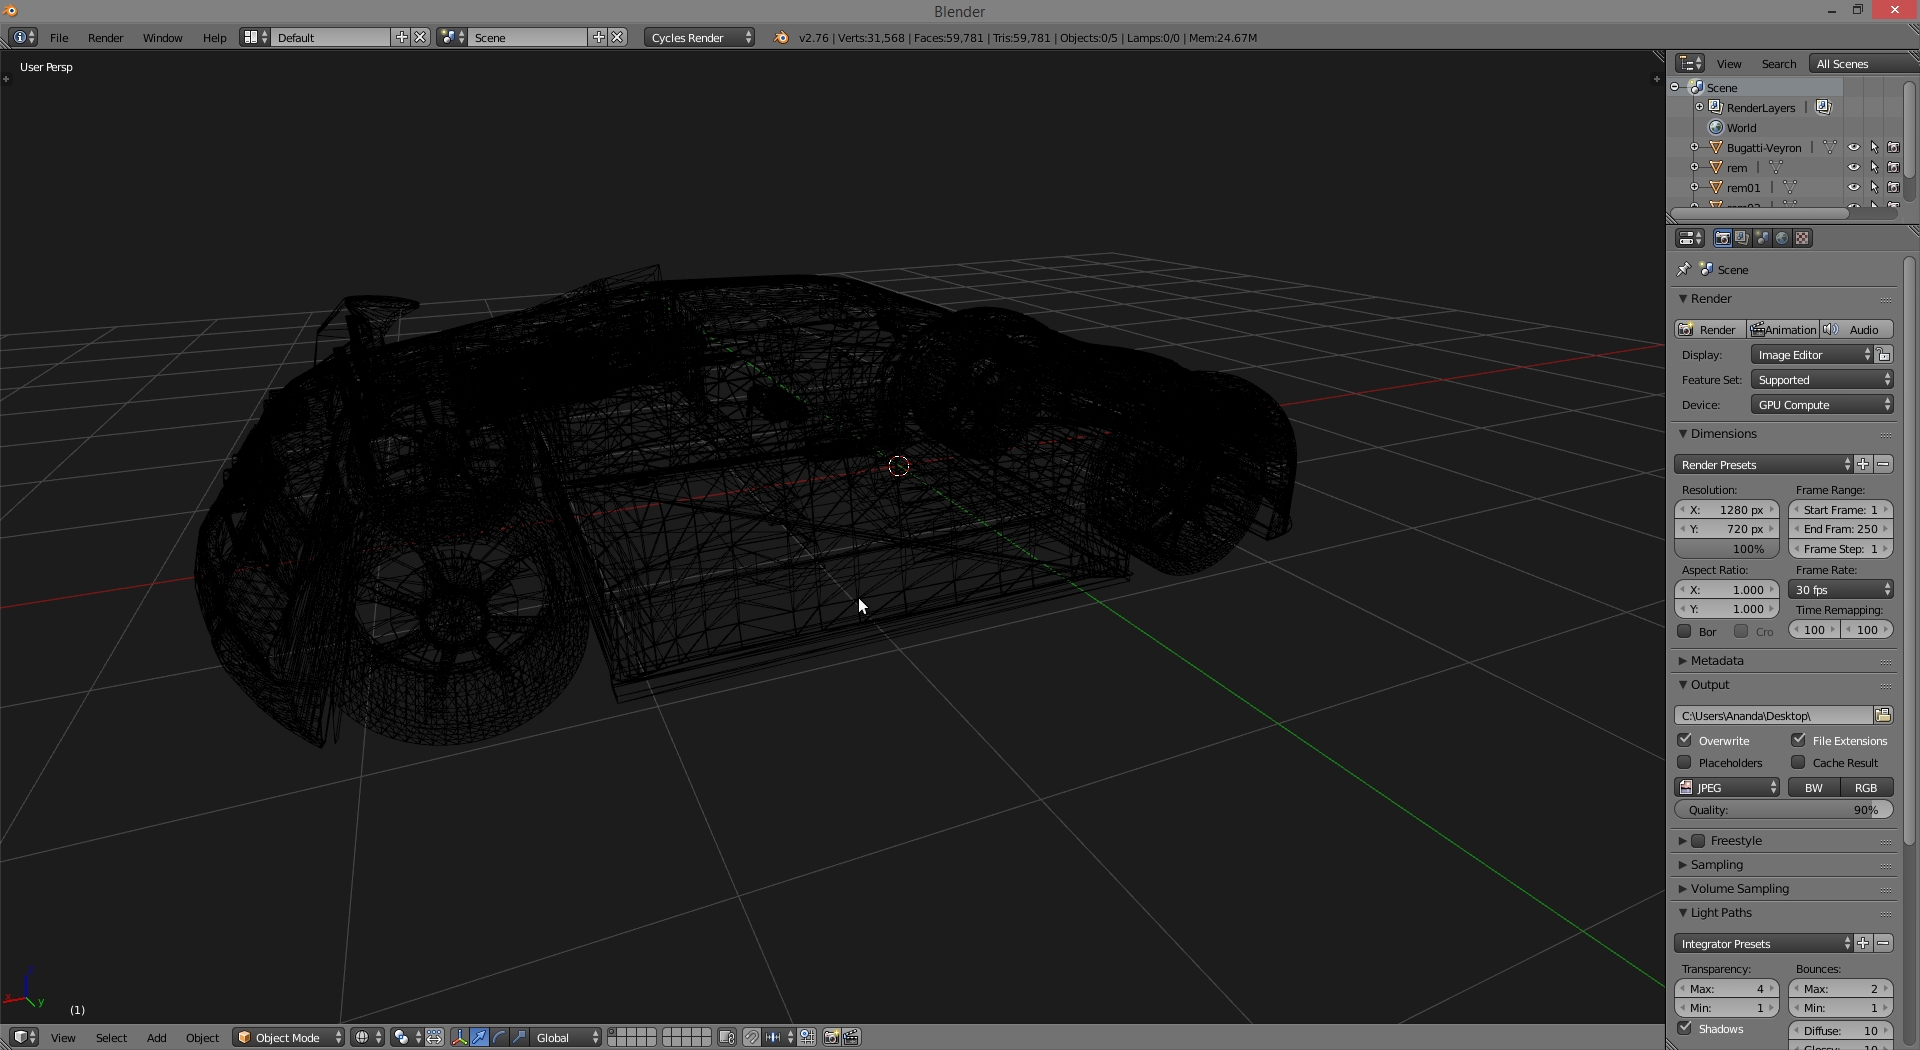
Task: Toggle the Shadows checkbox
Action: pyautogui.click(x=1685, y=1028)
